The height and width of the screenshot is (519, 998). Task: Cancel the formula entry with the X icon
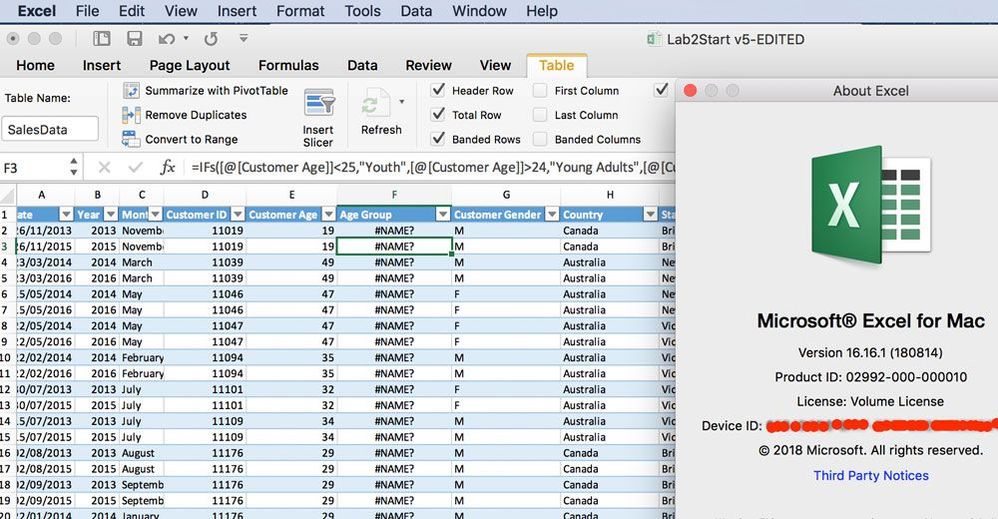pos(104,167)
